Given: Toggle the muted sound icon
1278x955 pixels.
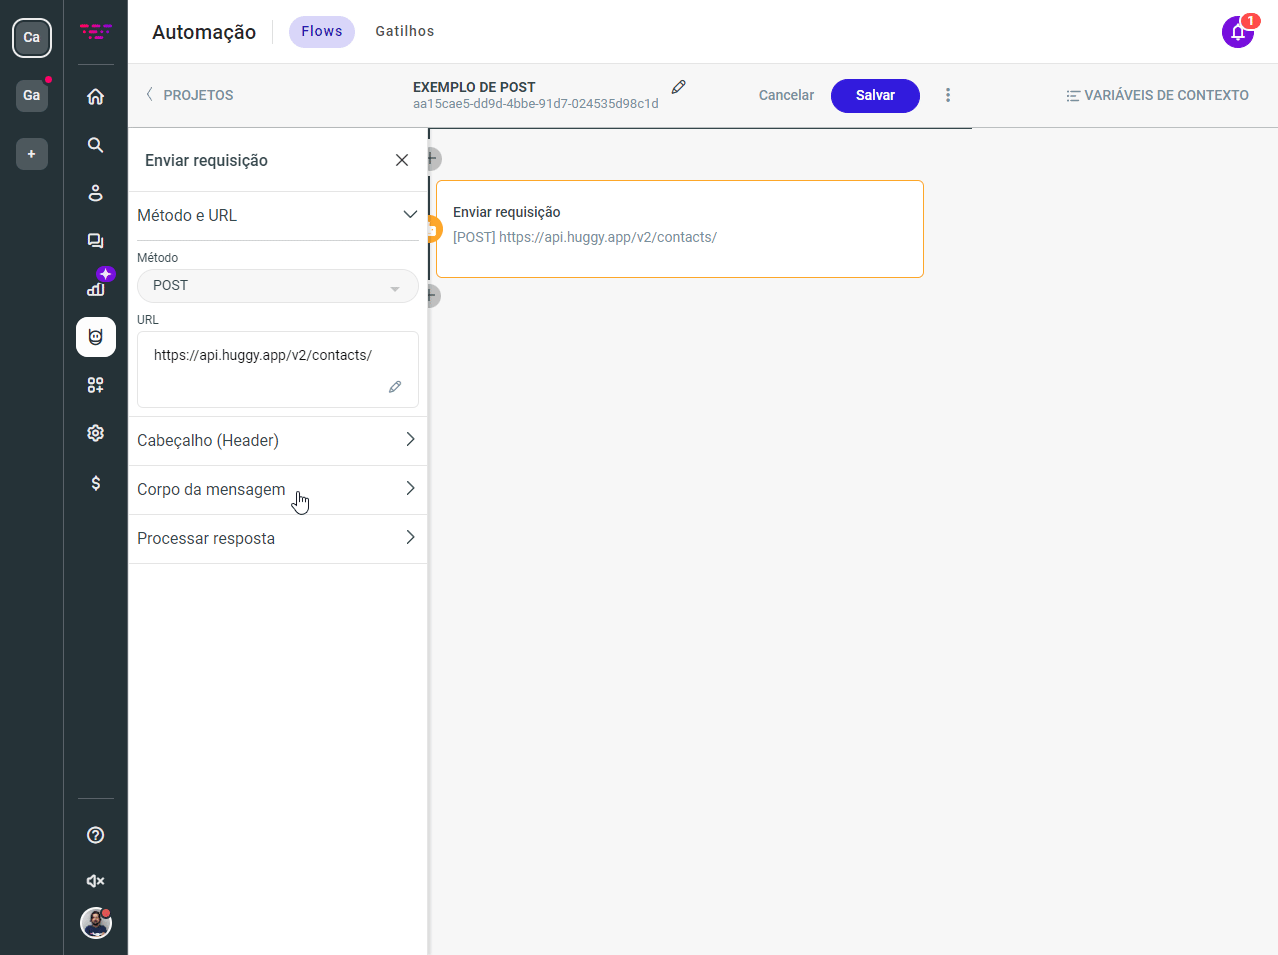Looking at the screenshot, I should (95, 881).
